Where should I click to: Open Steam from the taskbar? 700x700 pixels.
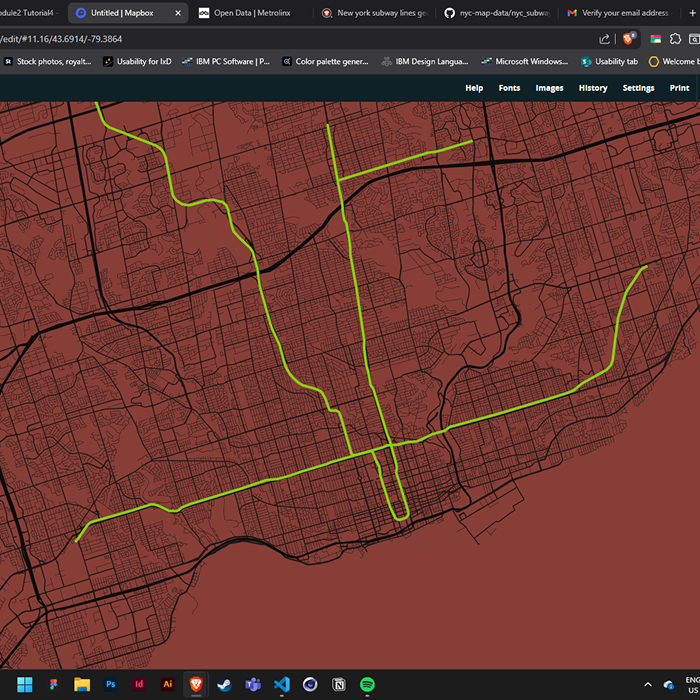[x=225, y=684]
